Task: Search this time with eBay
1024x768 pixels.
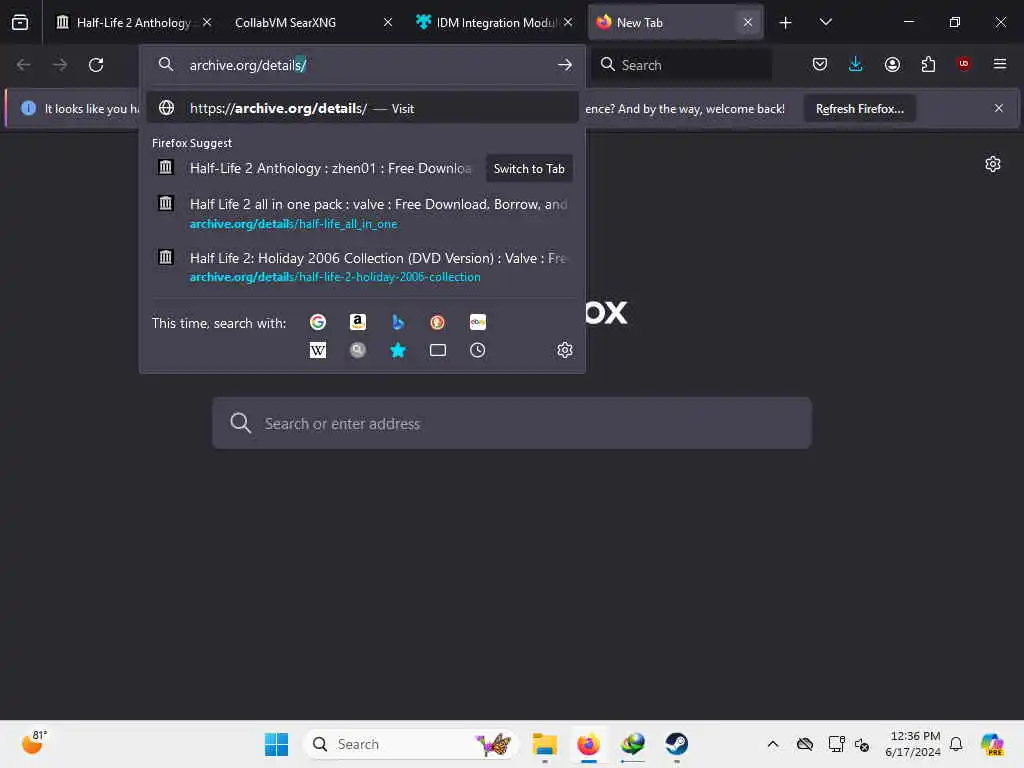Action: [477, 322]
